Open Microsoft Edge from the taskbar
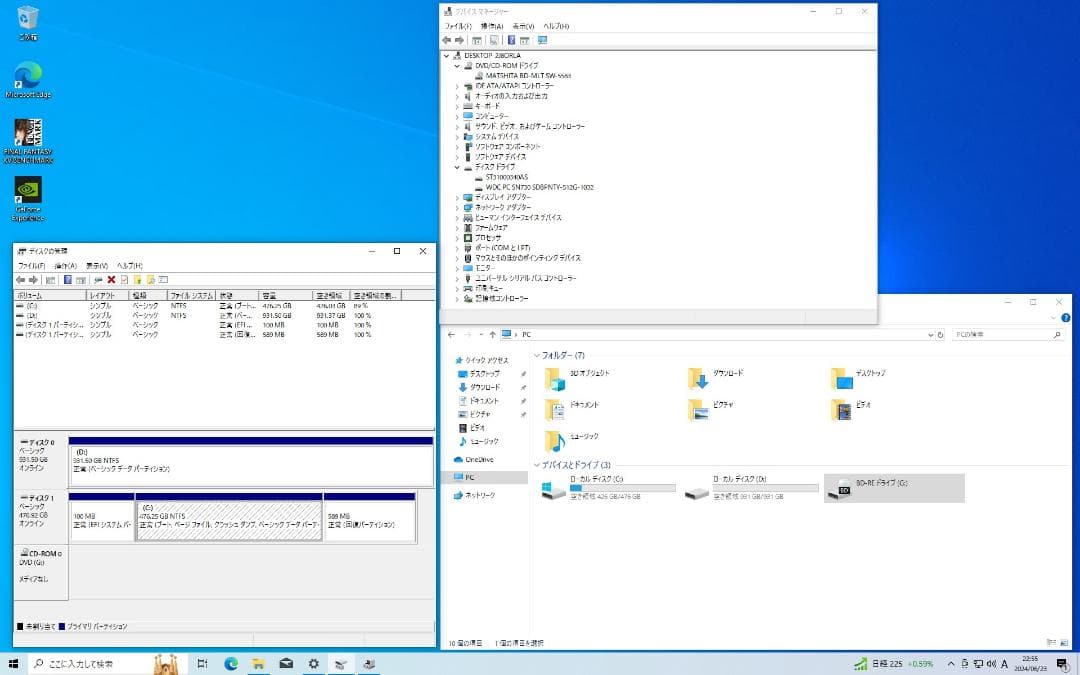Viewport: 1080px width, 675px height. point(231,663)
